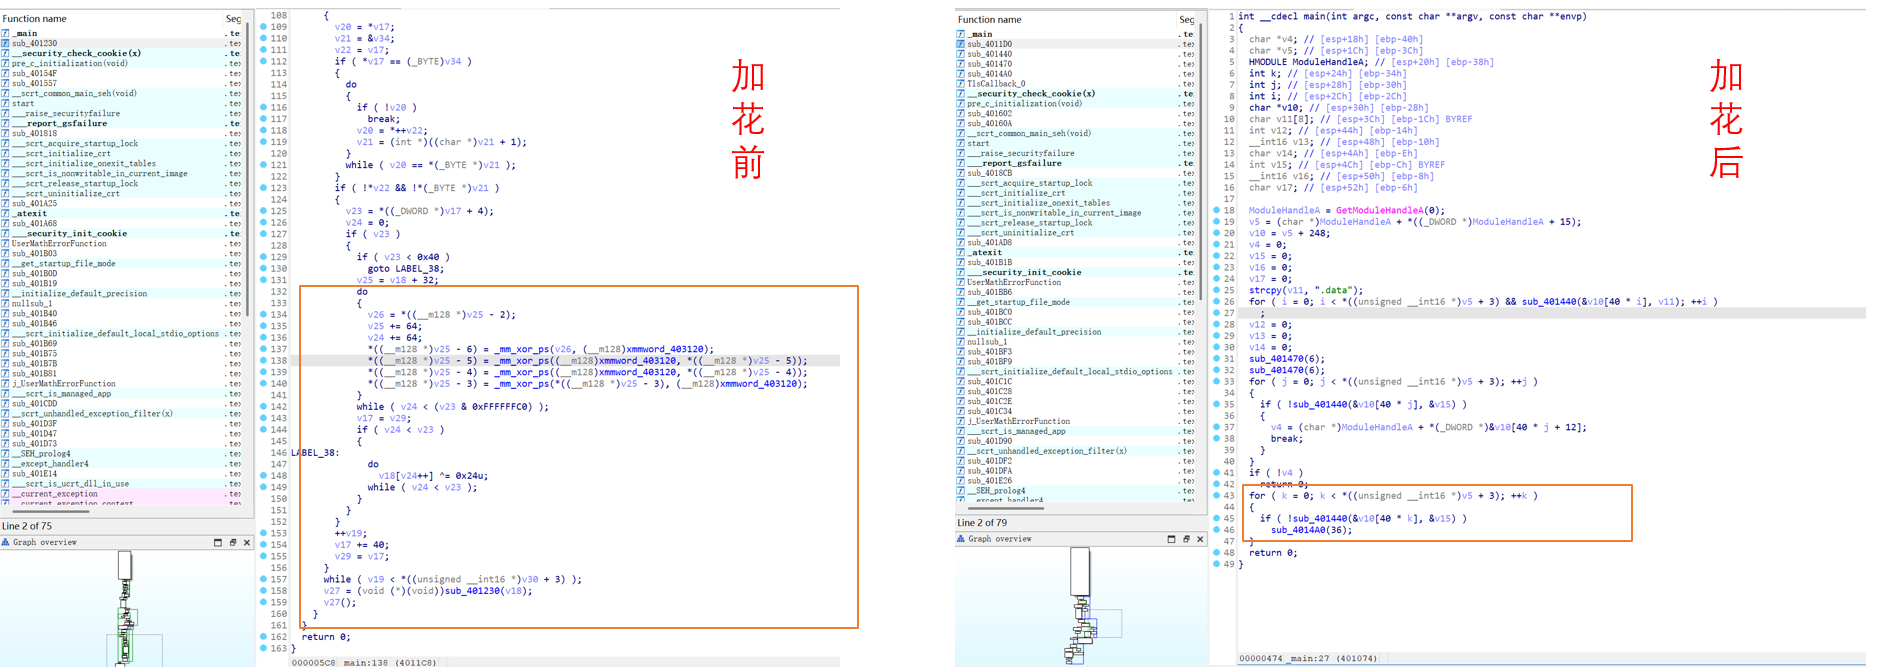Click function icon beside sub_401A25 row
1878x670 pixels.
6,203
